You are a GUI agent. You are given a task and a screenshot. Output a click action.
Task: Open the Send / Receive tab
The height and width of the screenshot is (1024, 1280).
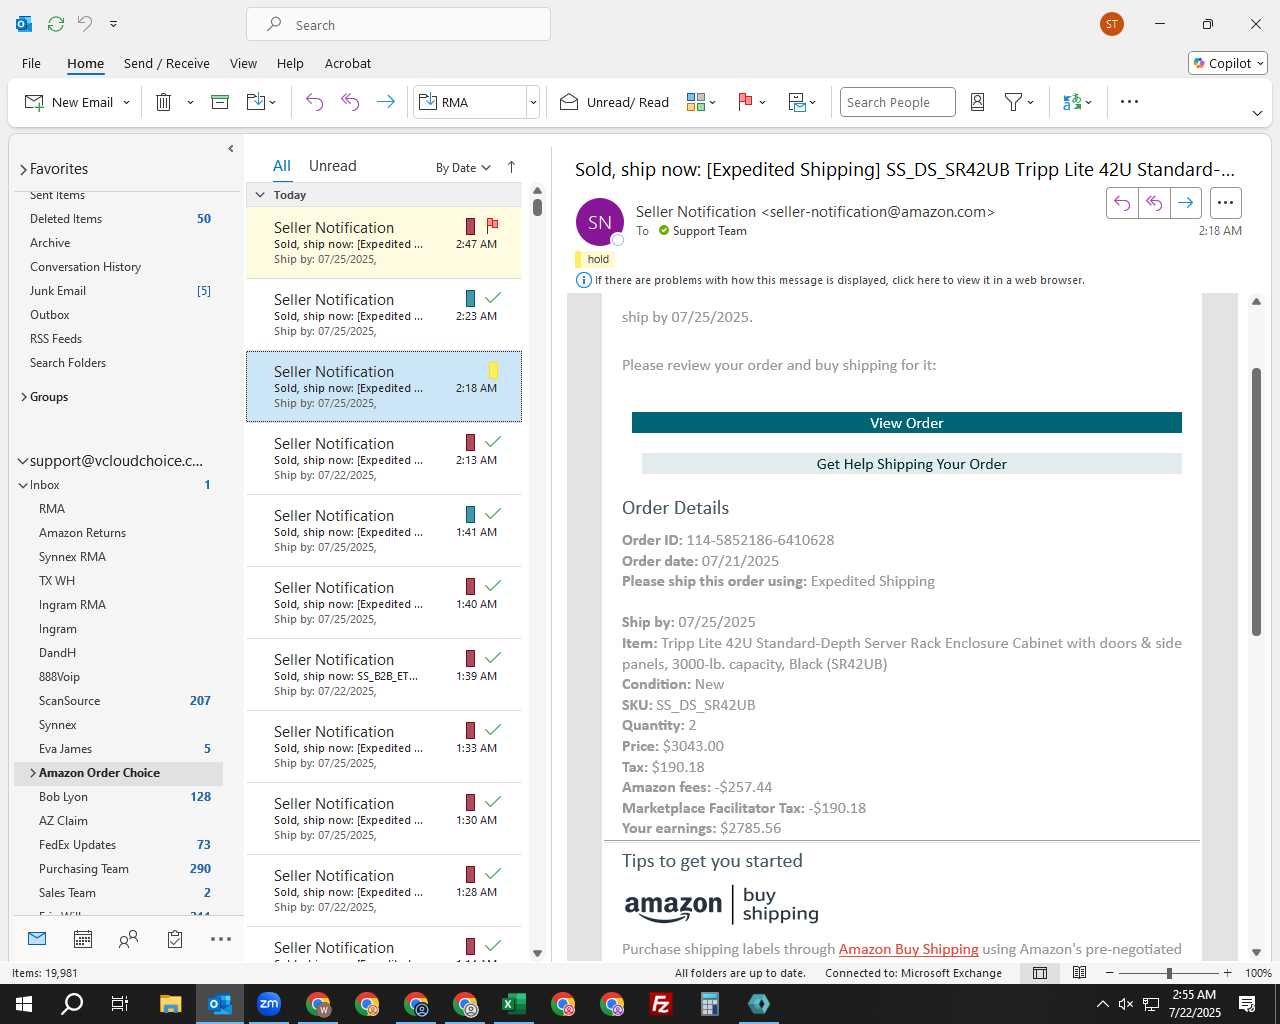coord(167,63)
